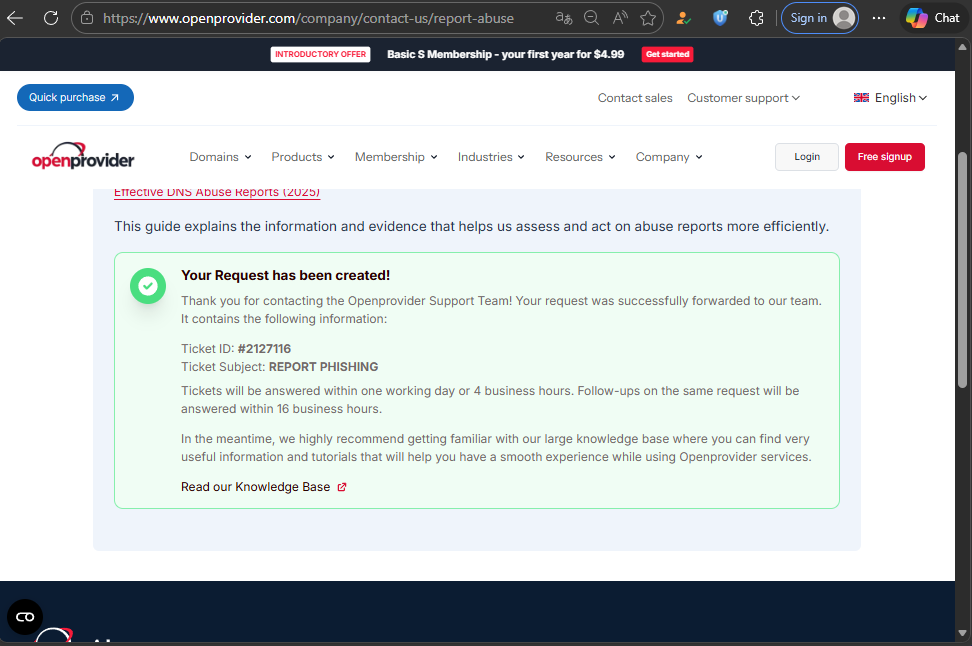Open the user-check extension icon

(683, 18)
